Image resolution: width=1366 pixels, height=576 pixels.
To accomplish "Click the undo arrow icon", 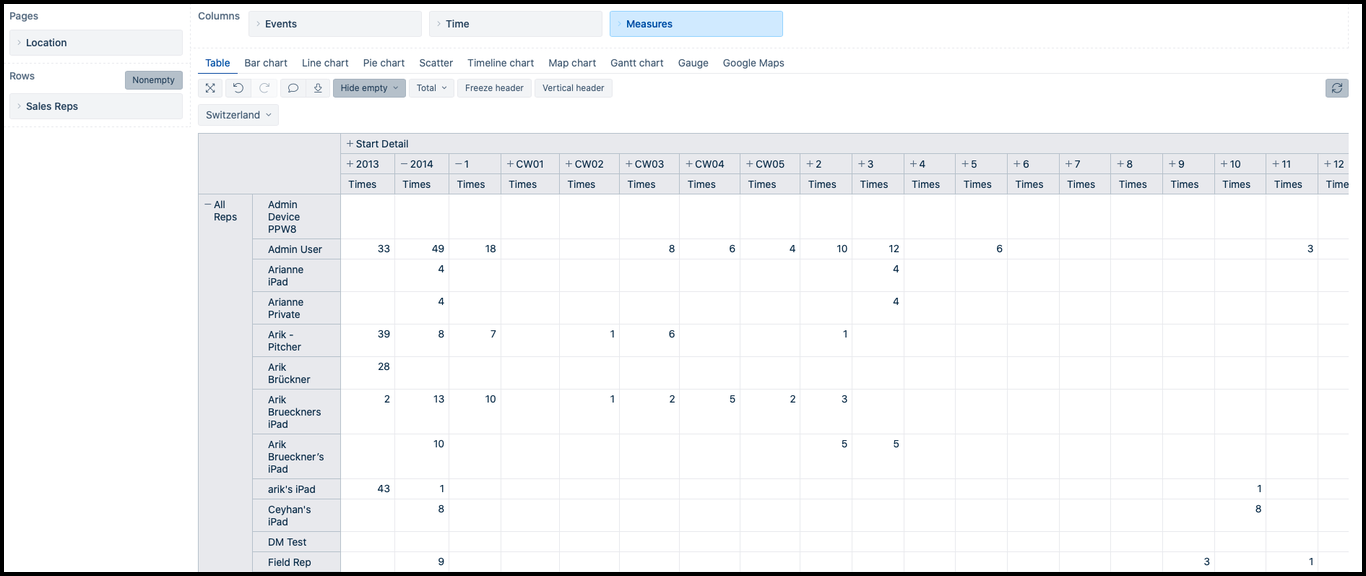I will (x=238, y=88).
